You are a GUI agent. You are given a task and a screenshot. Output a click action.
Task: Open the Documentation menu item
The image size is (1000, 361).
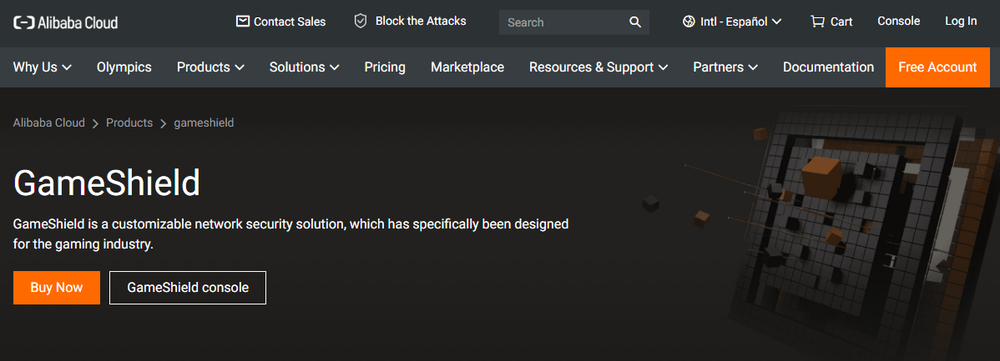[x=828, y=67]
